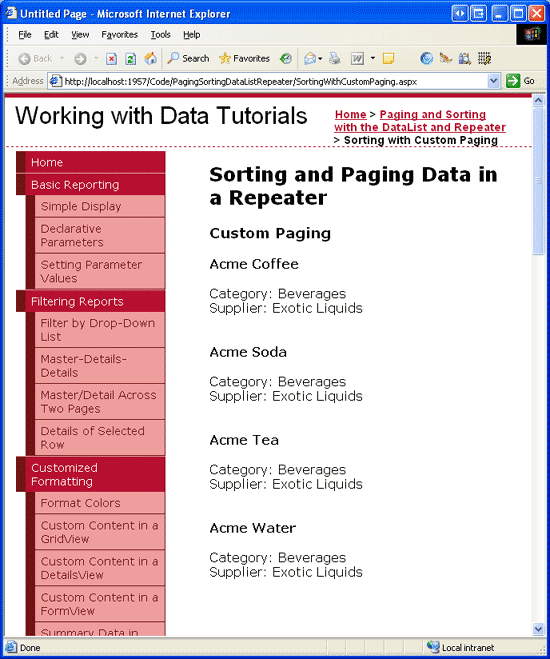Click the Print toolbar icon

(335, 58)
